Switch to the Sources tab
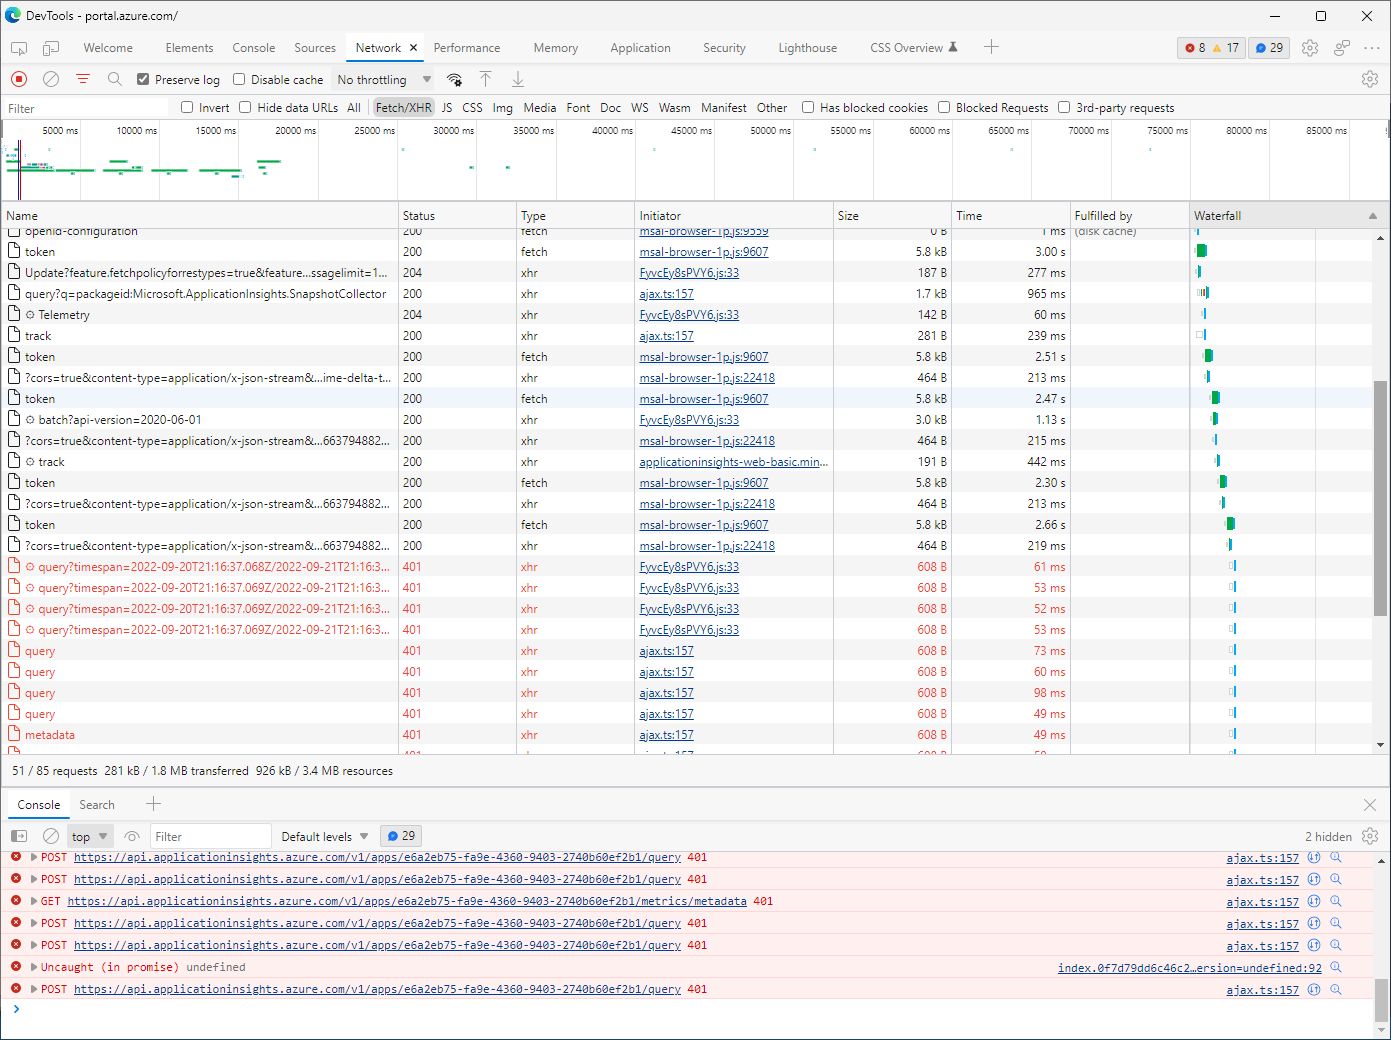Viewport: 1391px width, 1040px height. 315,48
